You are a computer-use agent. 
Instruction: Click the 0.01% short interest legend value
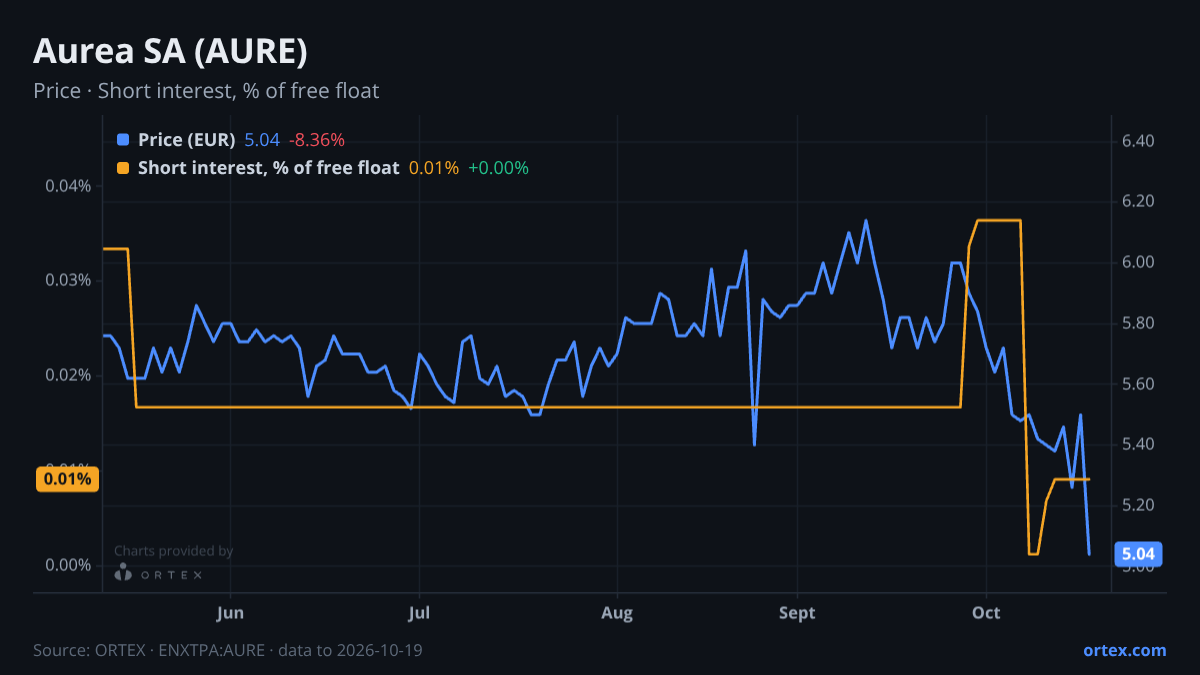[434, 168]
